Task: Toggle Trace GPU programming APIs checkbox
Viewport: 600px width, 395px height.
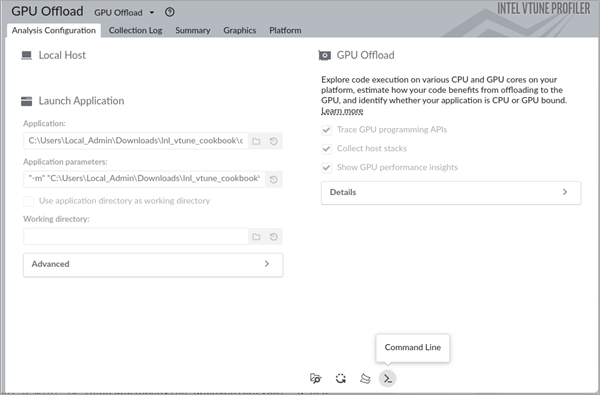Action: pyautogui.click(x=326, y=130)
